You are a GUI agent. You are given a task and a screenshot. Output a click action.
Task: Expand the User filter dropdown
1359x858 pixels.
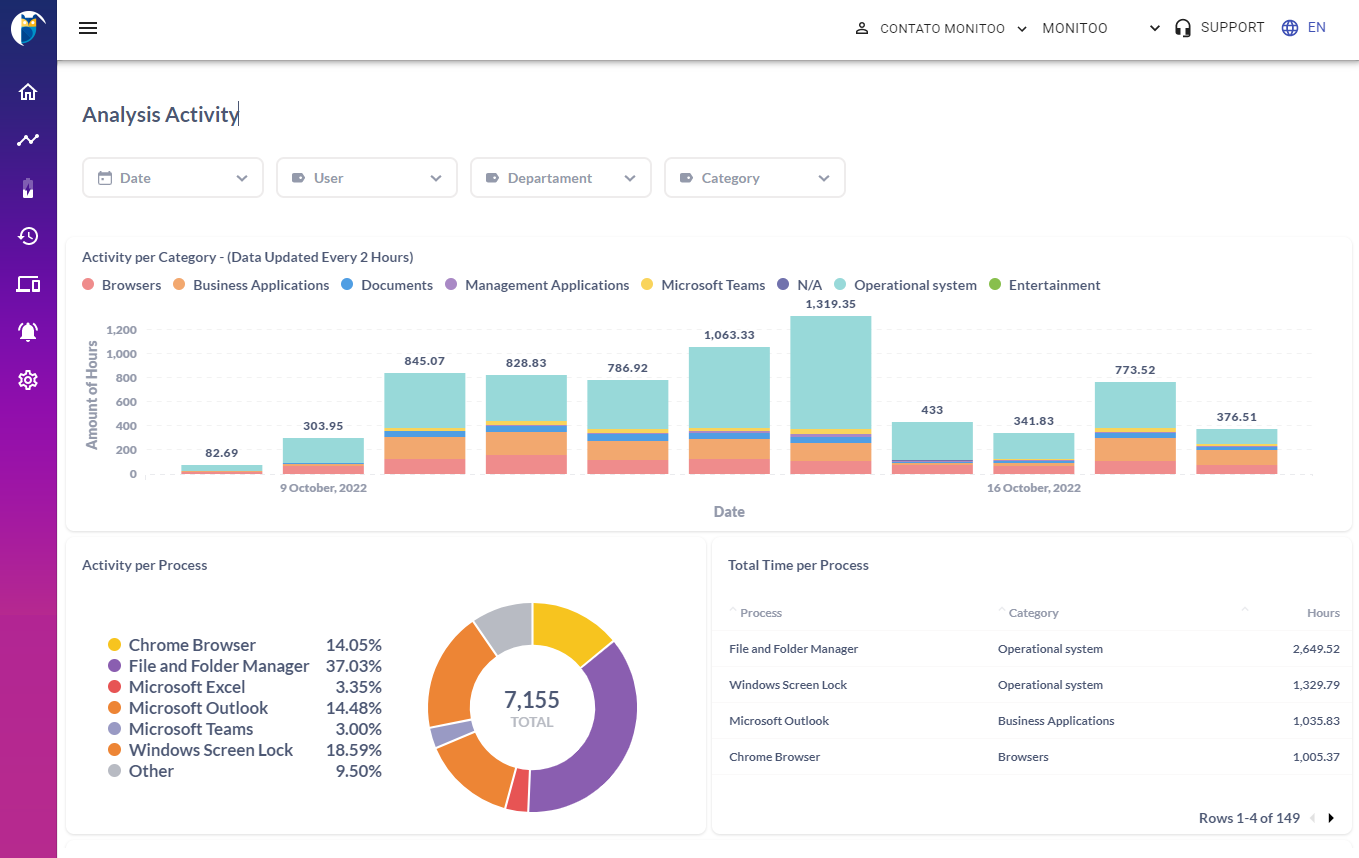[366, 177]
